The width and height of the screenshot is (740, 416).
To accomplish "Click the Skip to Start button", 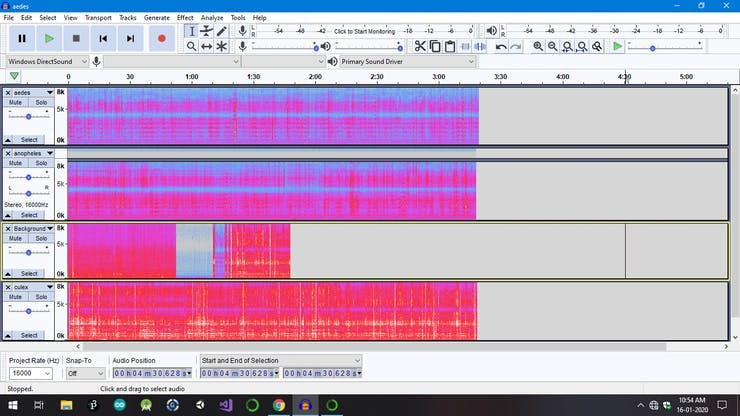I will point(103,38).
